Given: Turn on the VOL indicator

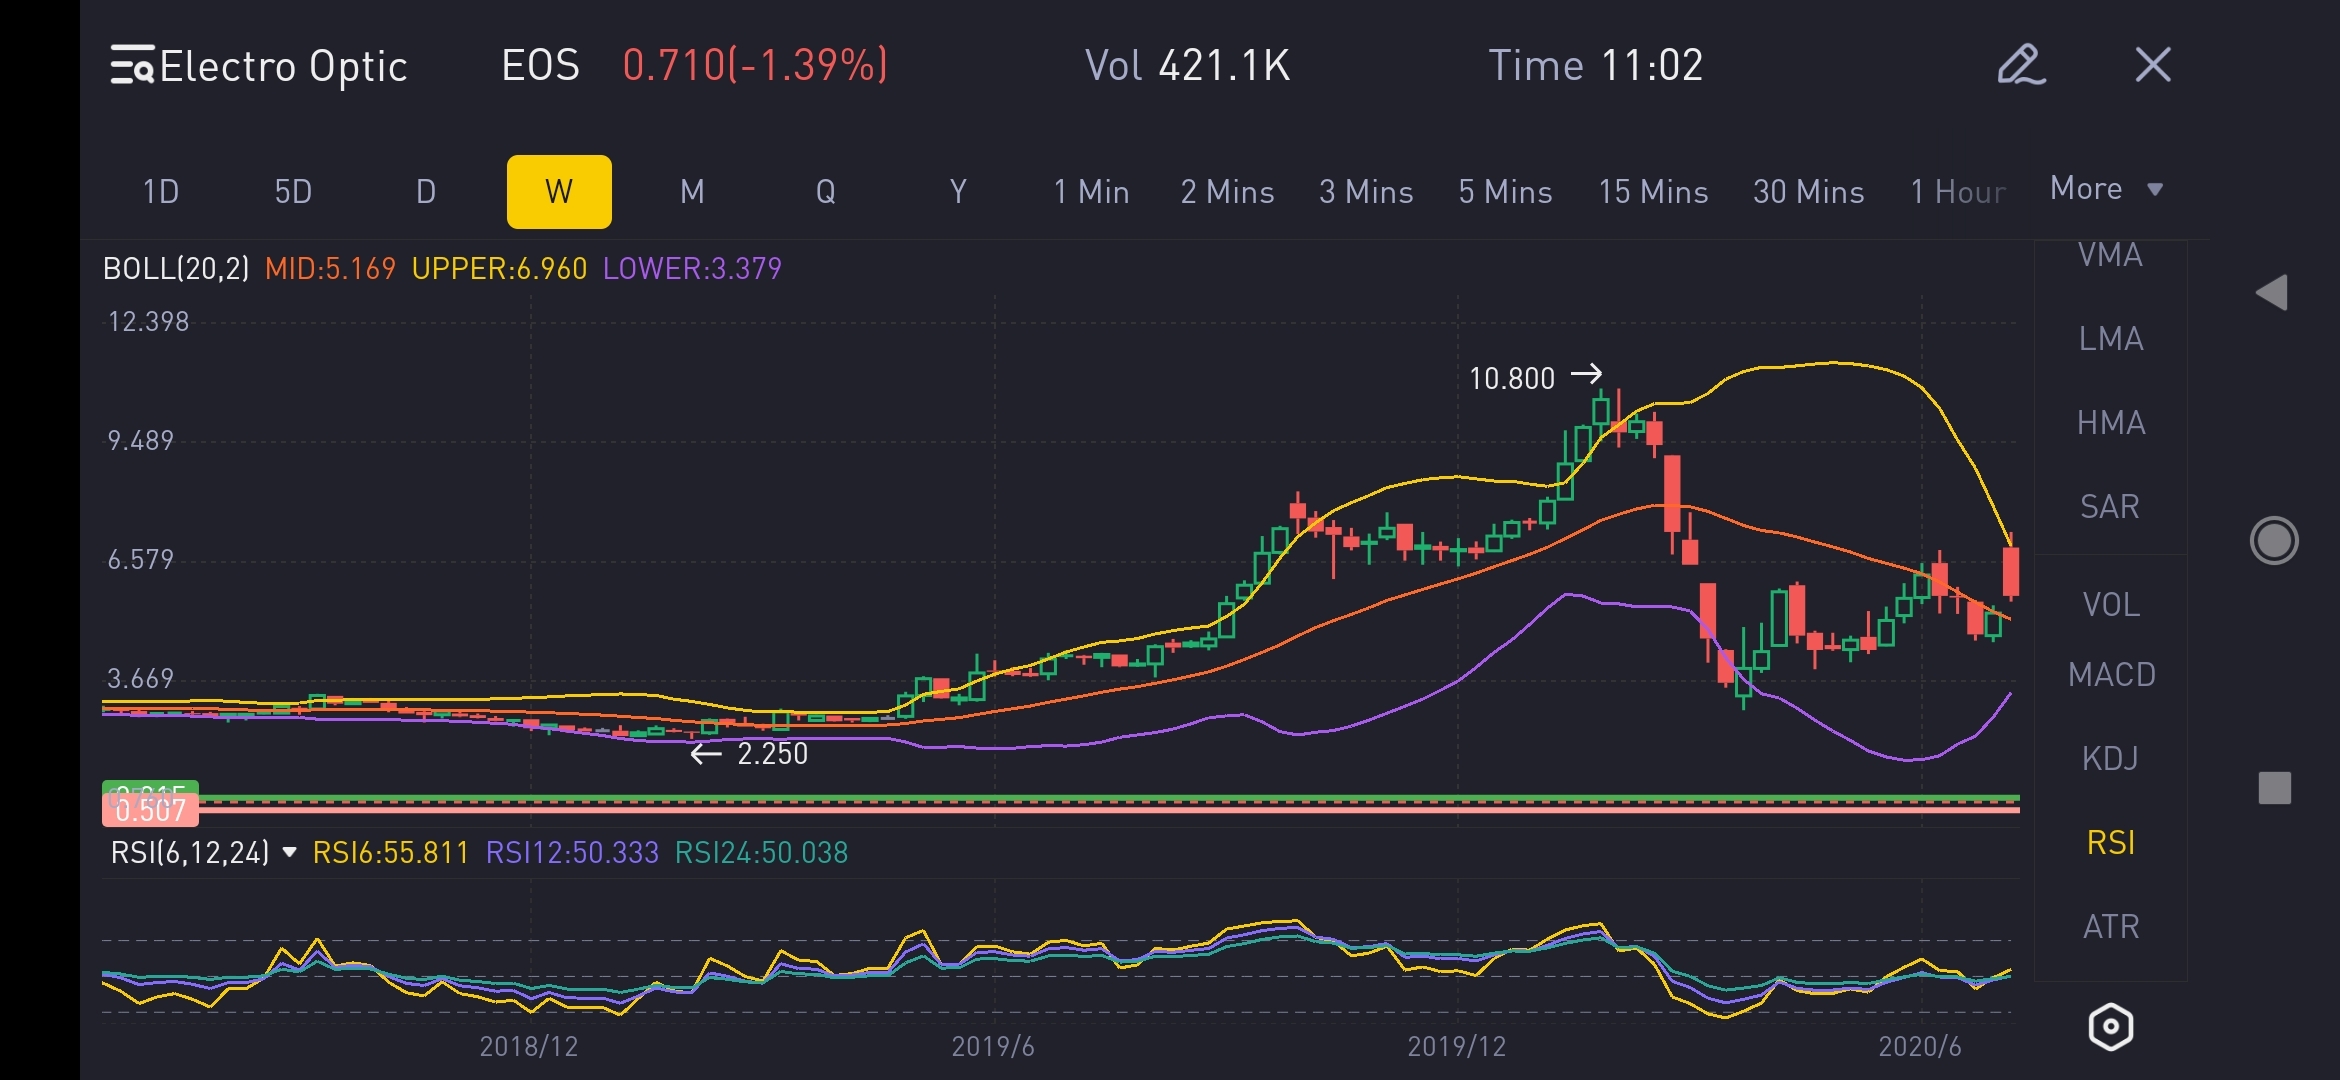Looking at the screenshot, I should 2111,605.
